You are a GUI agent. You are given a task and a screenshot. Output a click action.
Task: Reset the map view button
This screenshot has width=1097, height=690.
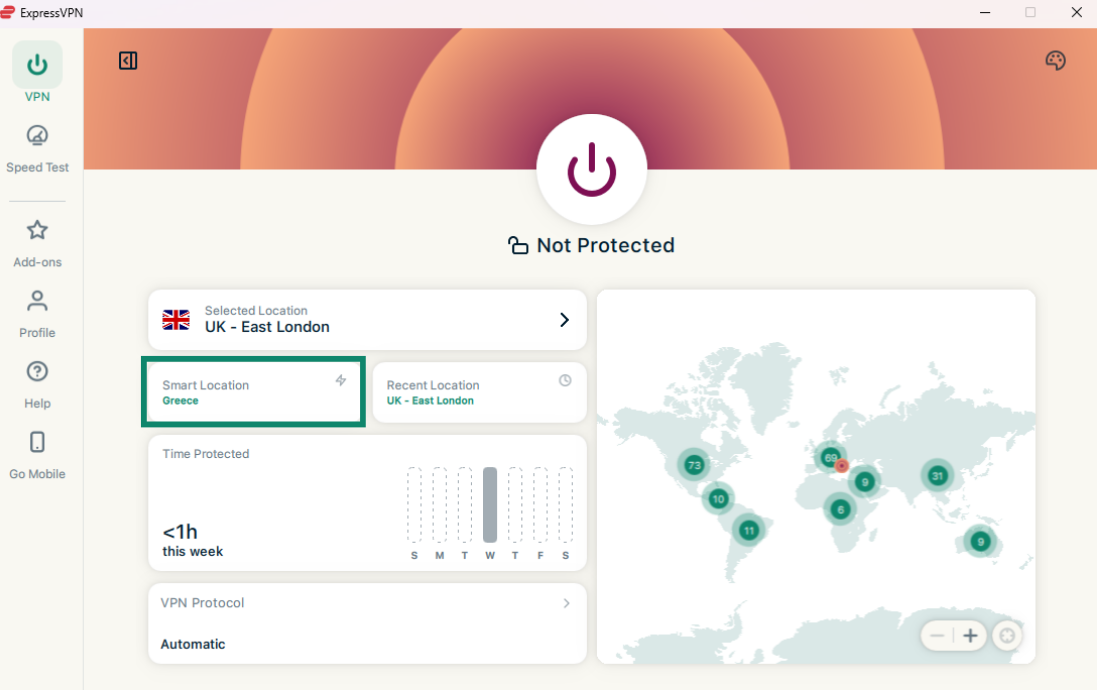[x=1007, y=636]
